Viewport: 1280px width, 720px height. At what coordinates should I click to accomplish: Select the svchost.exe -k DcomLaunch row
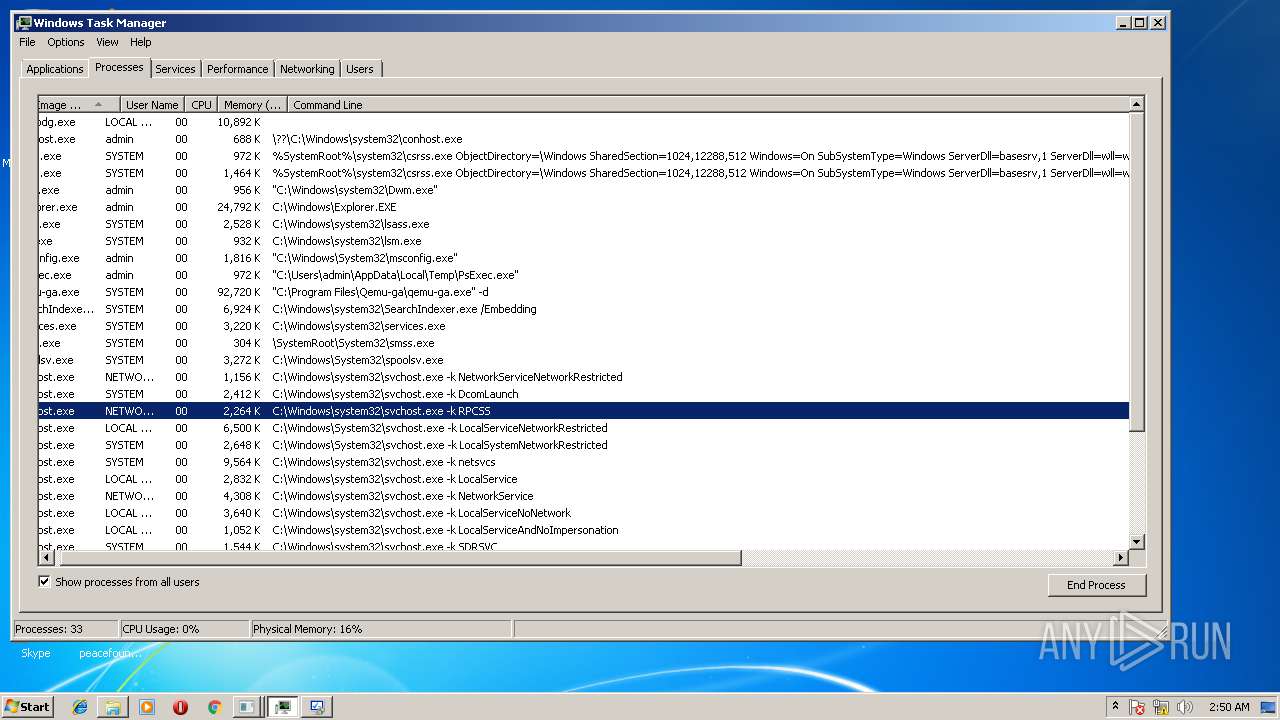coord(583,394)
